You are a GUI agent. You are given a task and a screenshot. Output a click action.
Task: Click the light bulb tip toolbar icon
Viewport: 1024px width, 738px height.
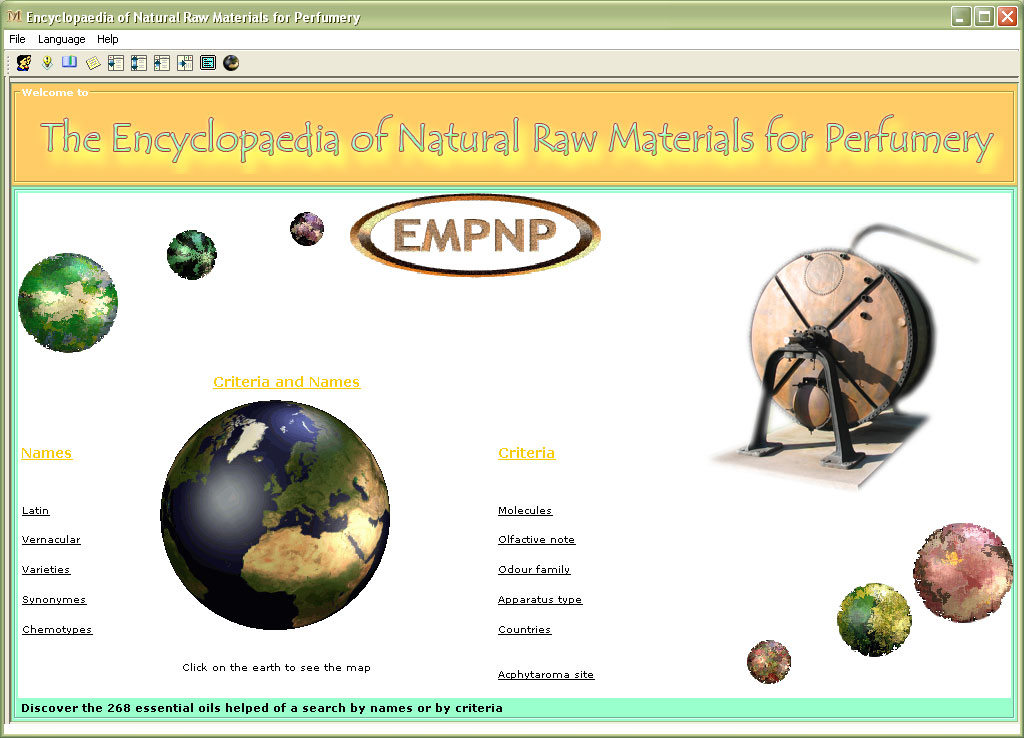(x=47, y=63)
